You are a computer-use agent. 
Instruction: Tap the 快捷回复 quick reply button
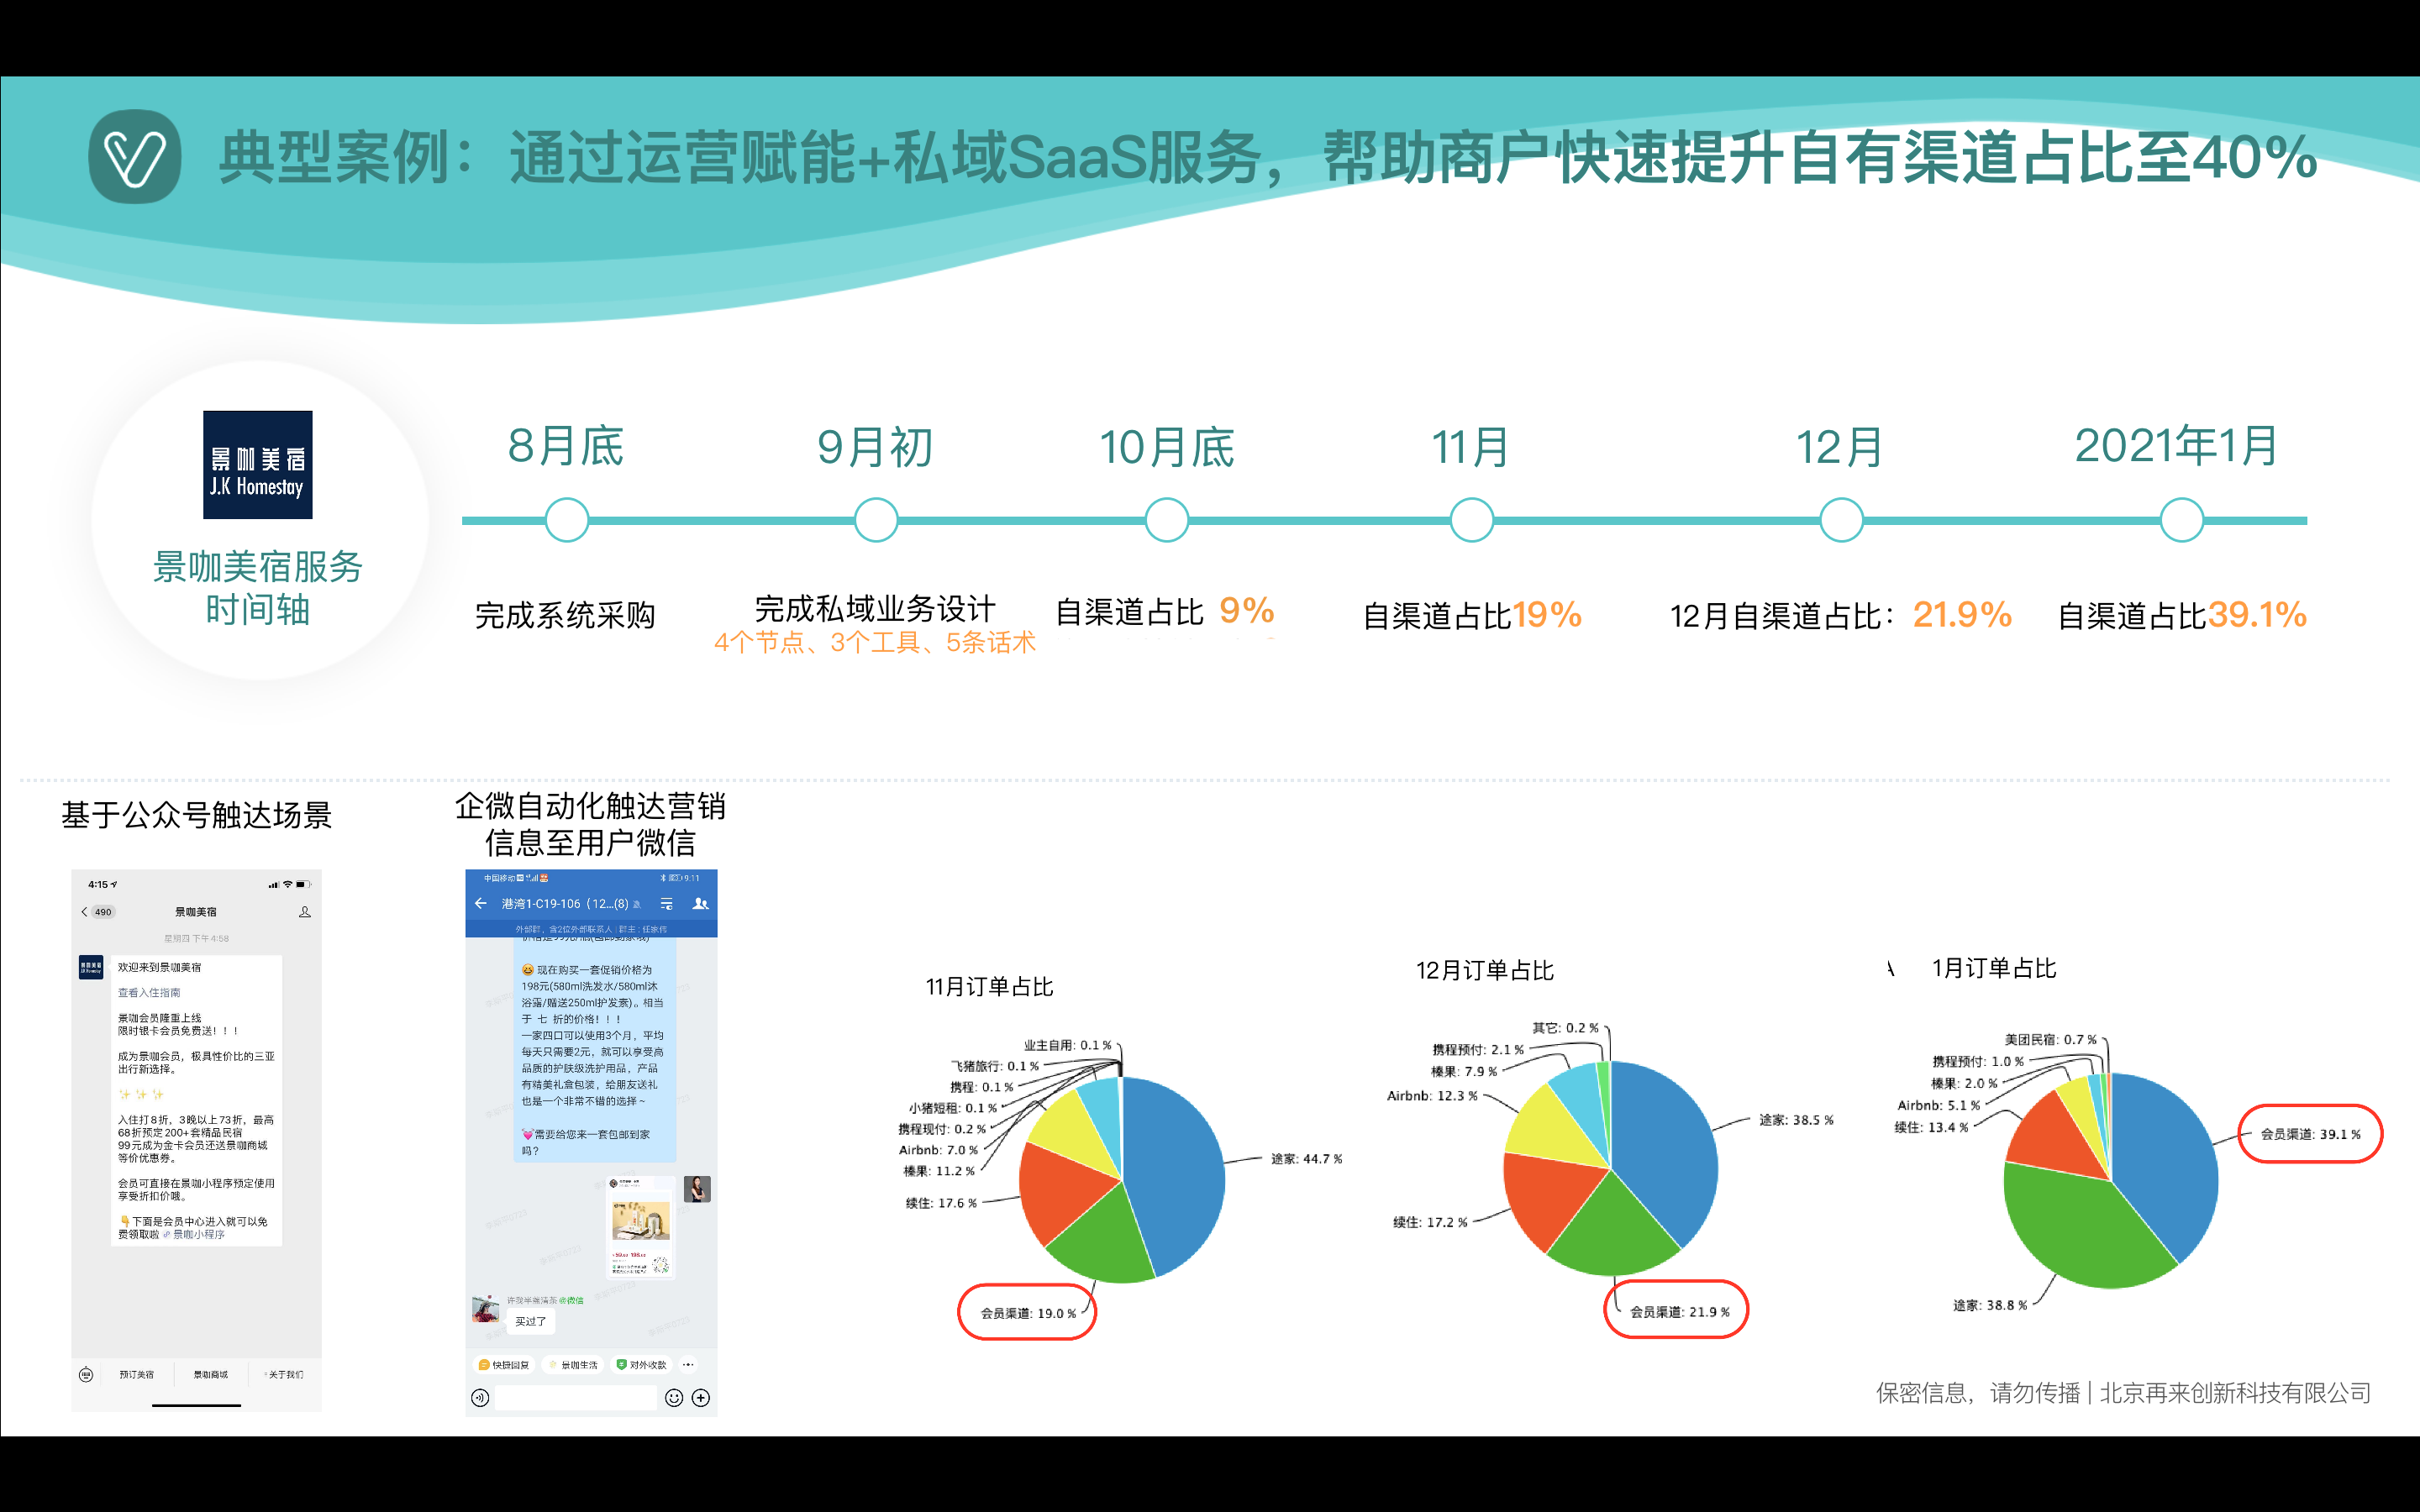coord(504,1364)
